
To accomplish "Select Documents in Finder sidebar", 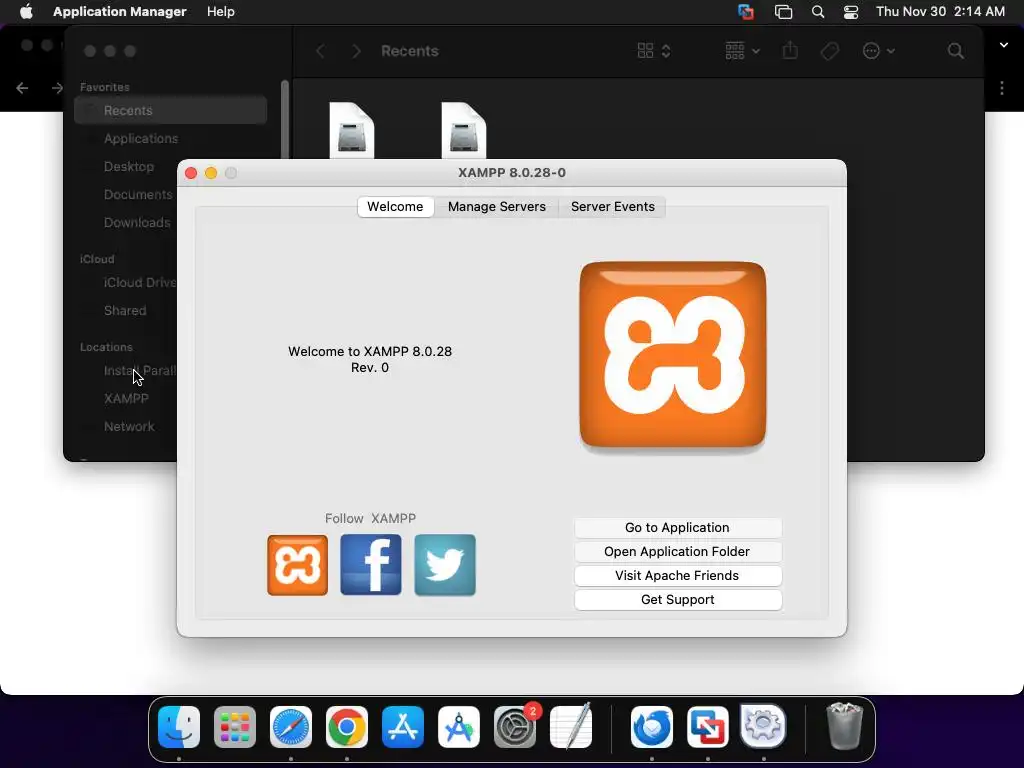I will coord(138,195).
